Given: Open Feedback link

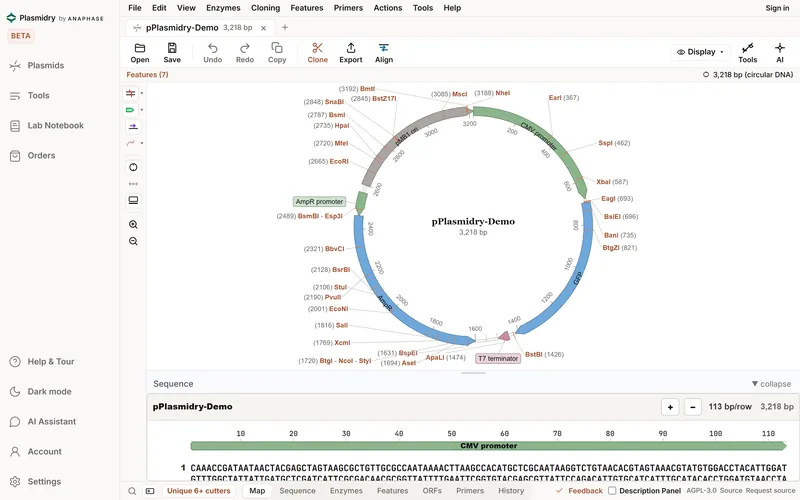Looking at the screenshot, I should pos(580,491).
